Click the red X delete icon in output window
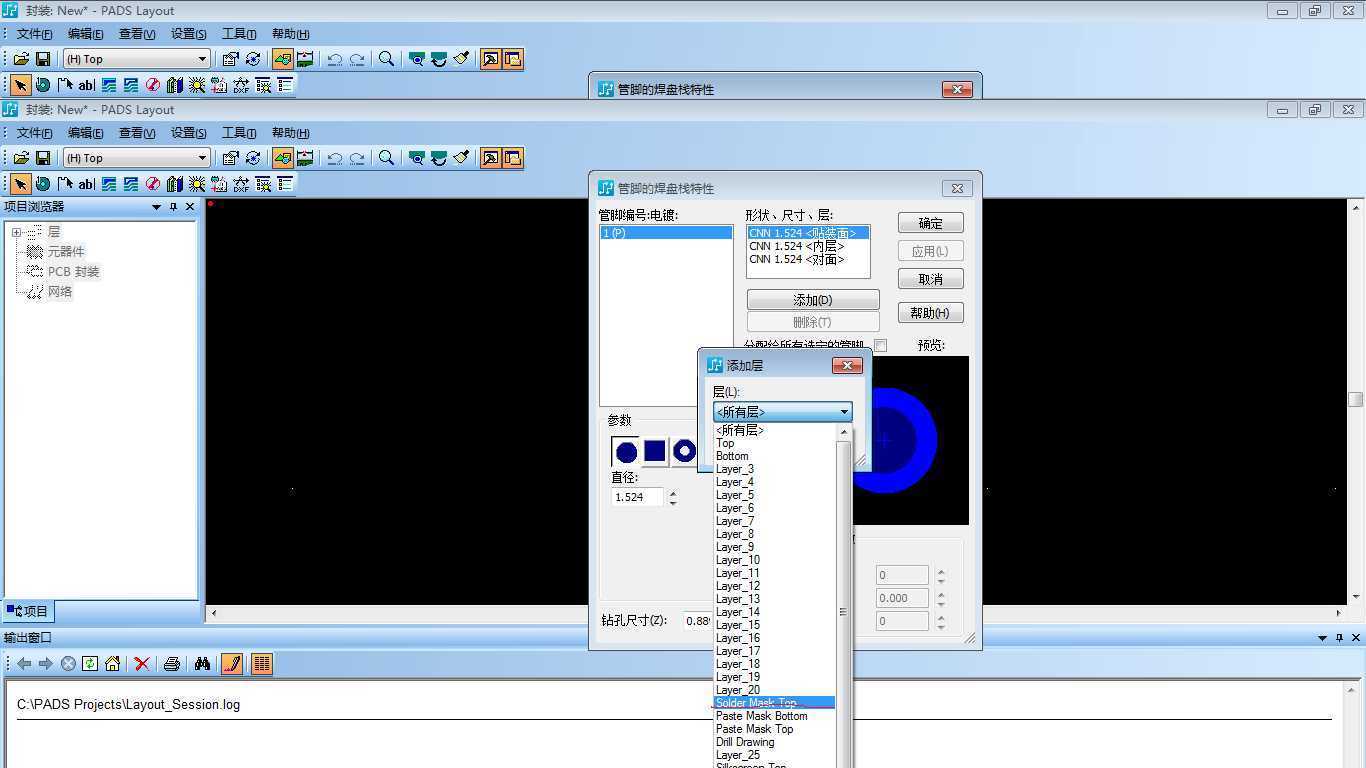 pos(142,664)
